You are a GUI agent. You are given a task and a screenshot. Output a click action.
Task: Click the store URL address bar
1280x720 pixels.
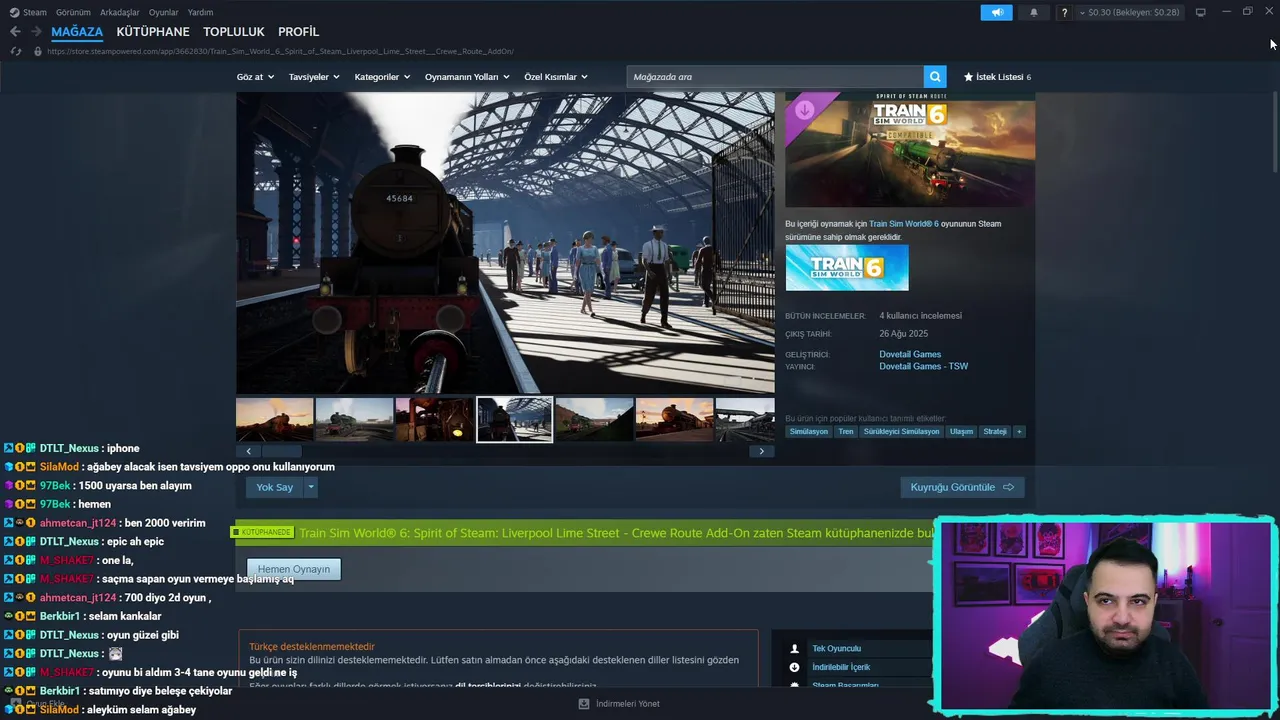[280, 51]
